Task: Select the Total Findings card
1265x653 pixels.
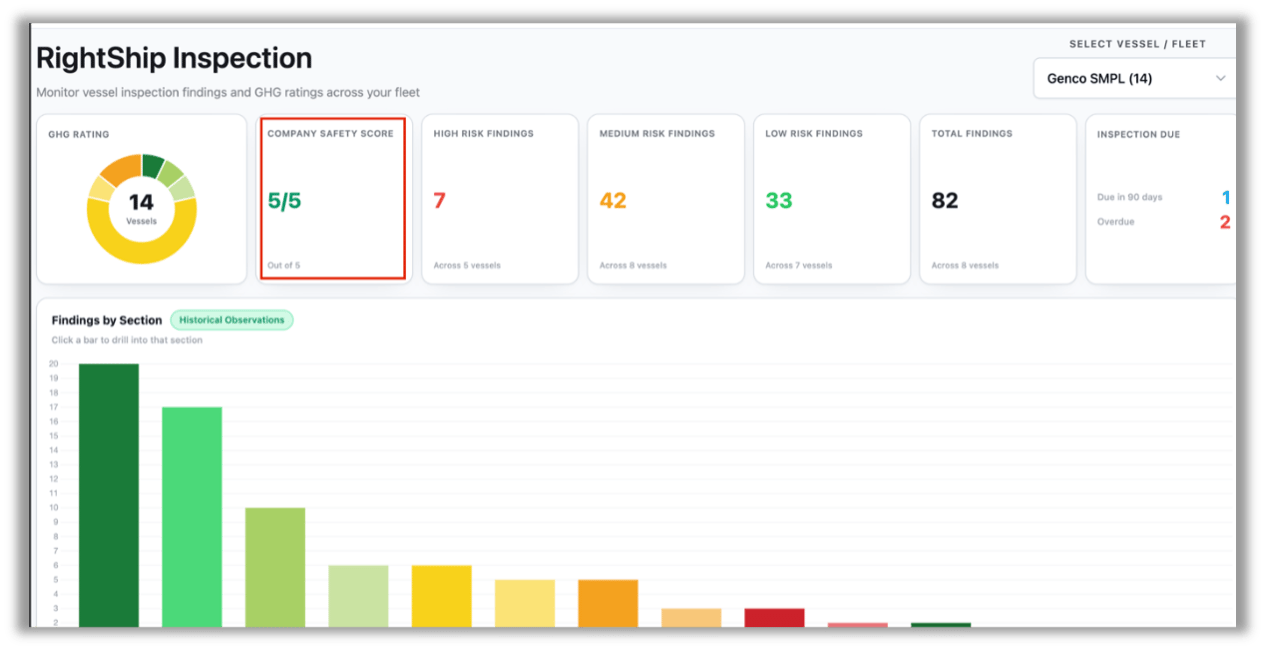Action: tap(998, 199)
